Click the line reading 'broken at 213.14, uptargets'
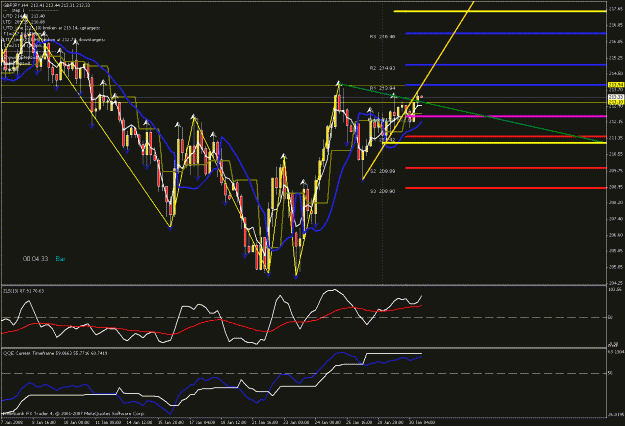The image size is (625, 426). [51, 28]
